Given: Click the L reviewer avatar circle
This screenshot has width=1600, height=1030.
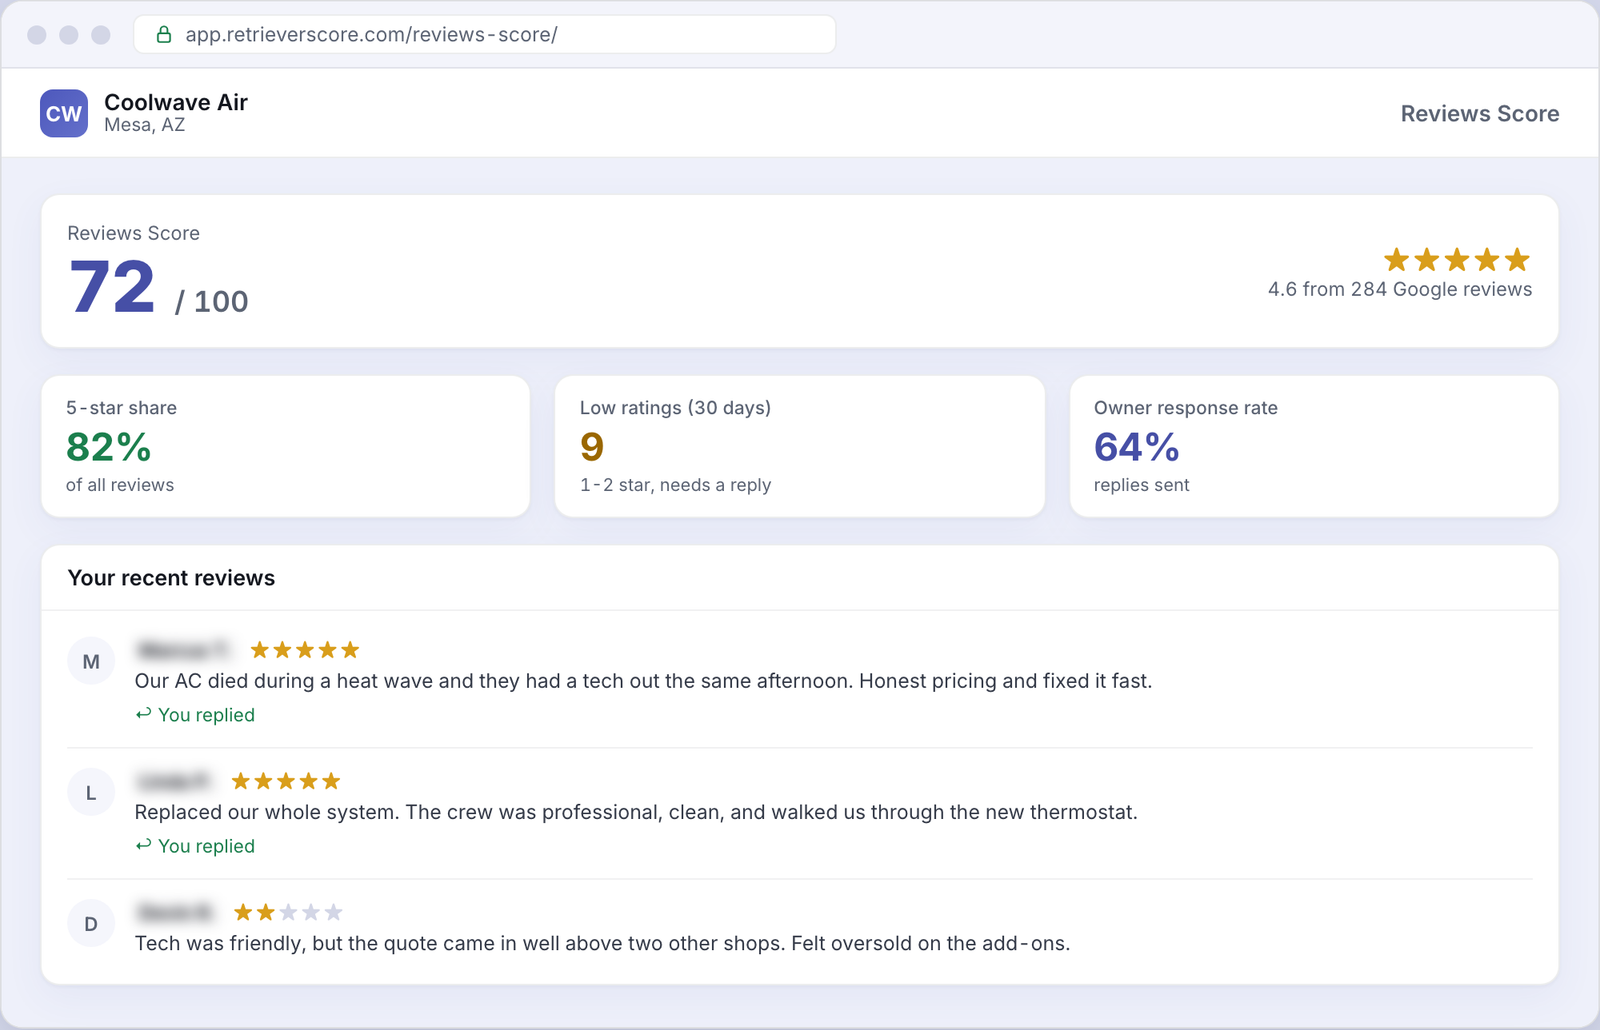Looking at the screenshot, I should click(91, 792).
